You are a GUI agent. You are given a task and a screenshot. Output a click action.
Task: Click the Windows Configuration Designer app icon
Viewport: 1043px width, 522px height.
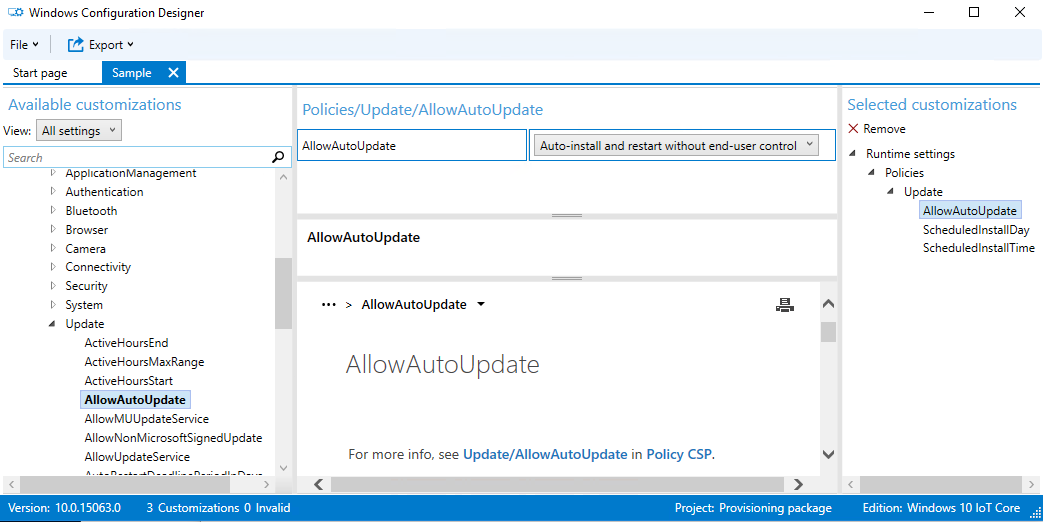click(x=15, y=13)
